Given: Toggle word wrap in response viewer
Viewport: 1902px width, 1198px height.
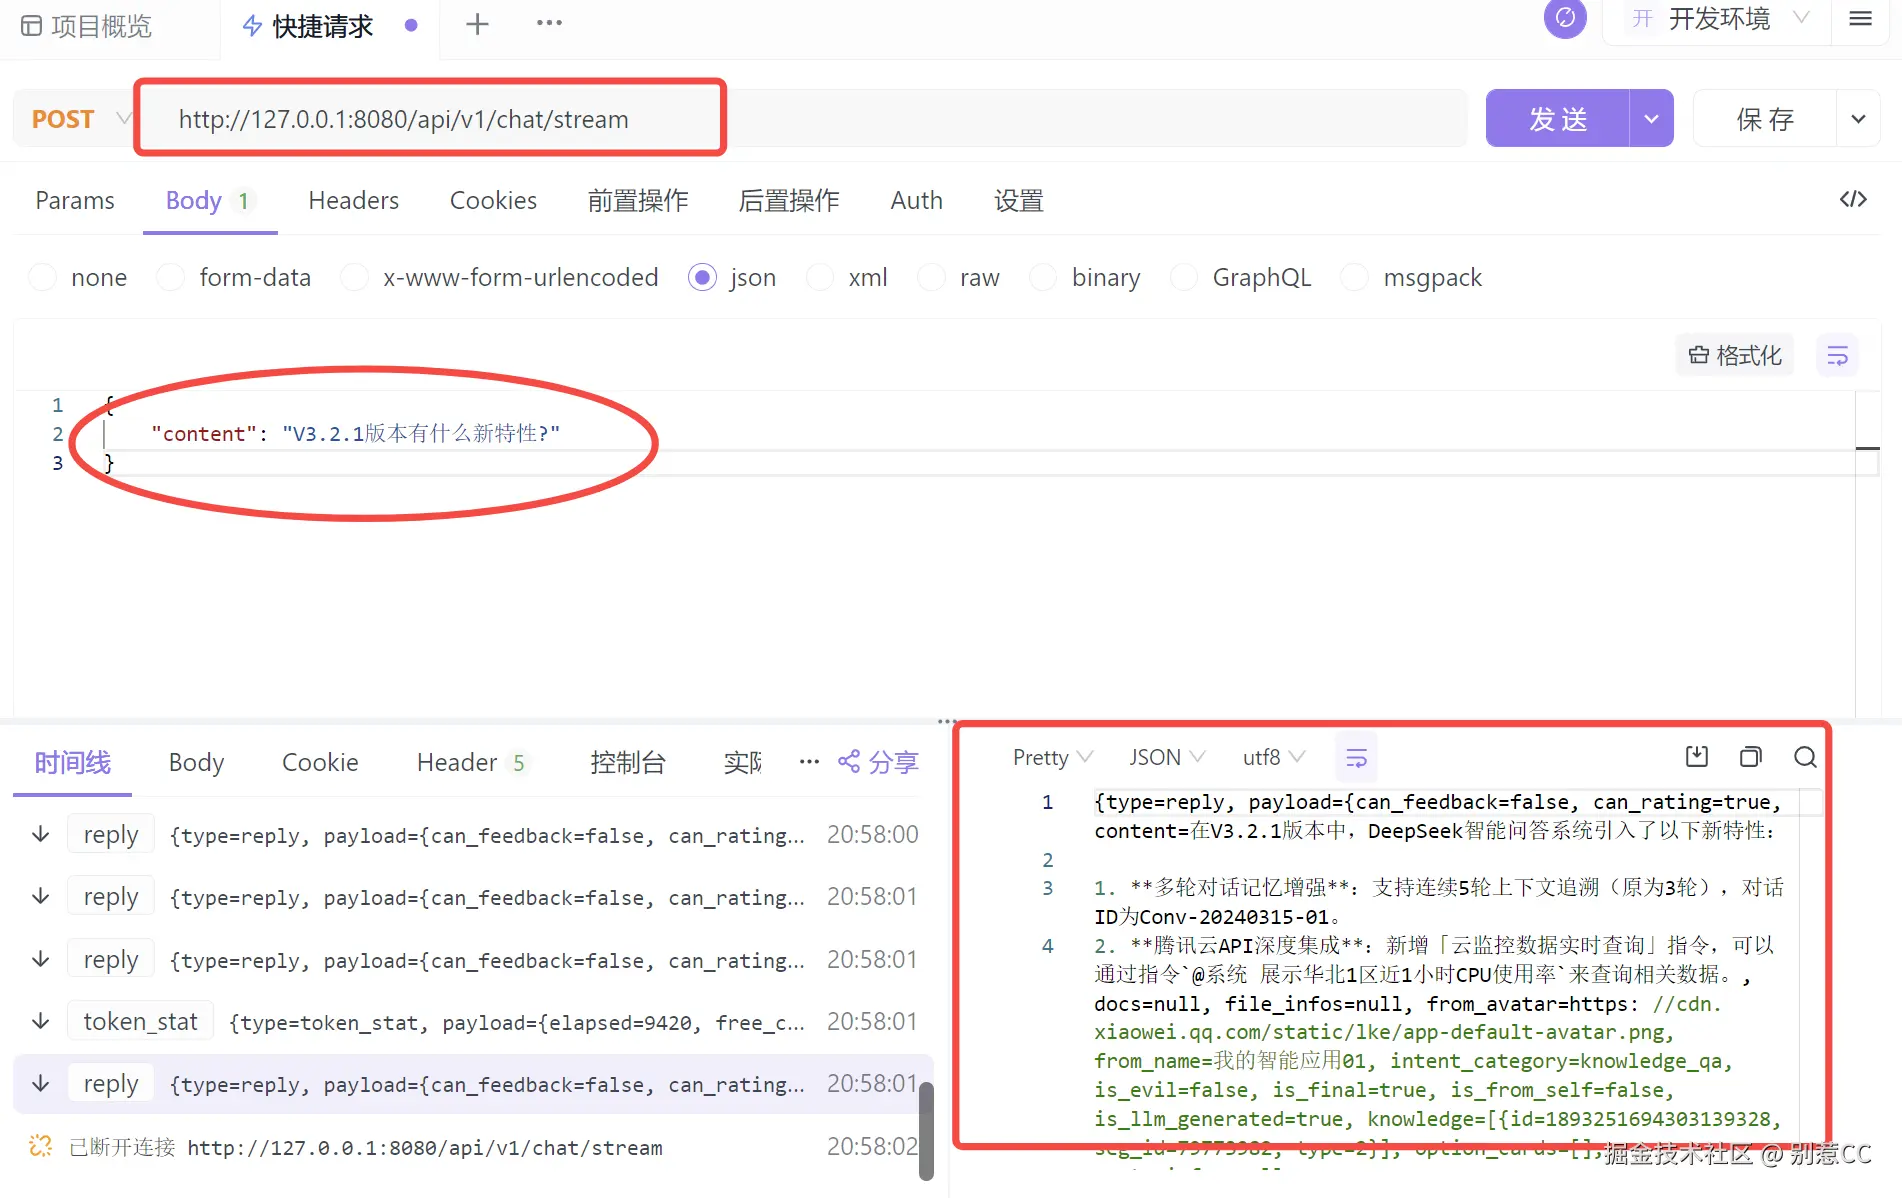Looking at the screenshot, I should (1356, 758).
